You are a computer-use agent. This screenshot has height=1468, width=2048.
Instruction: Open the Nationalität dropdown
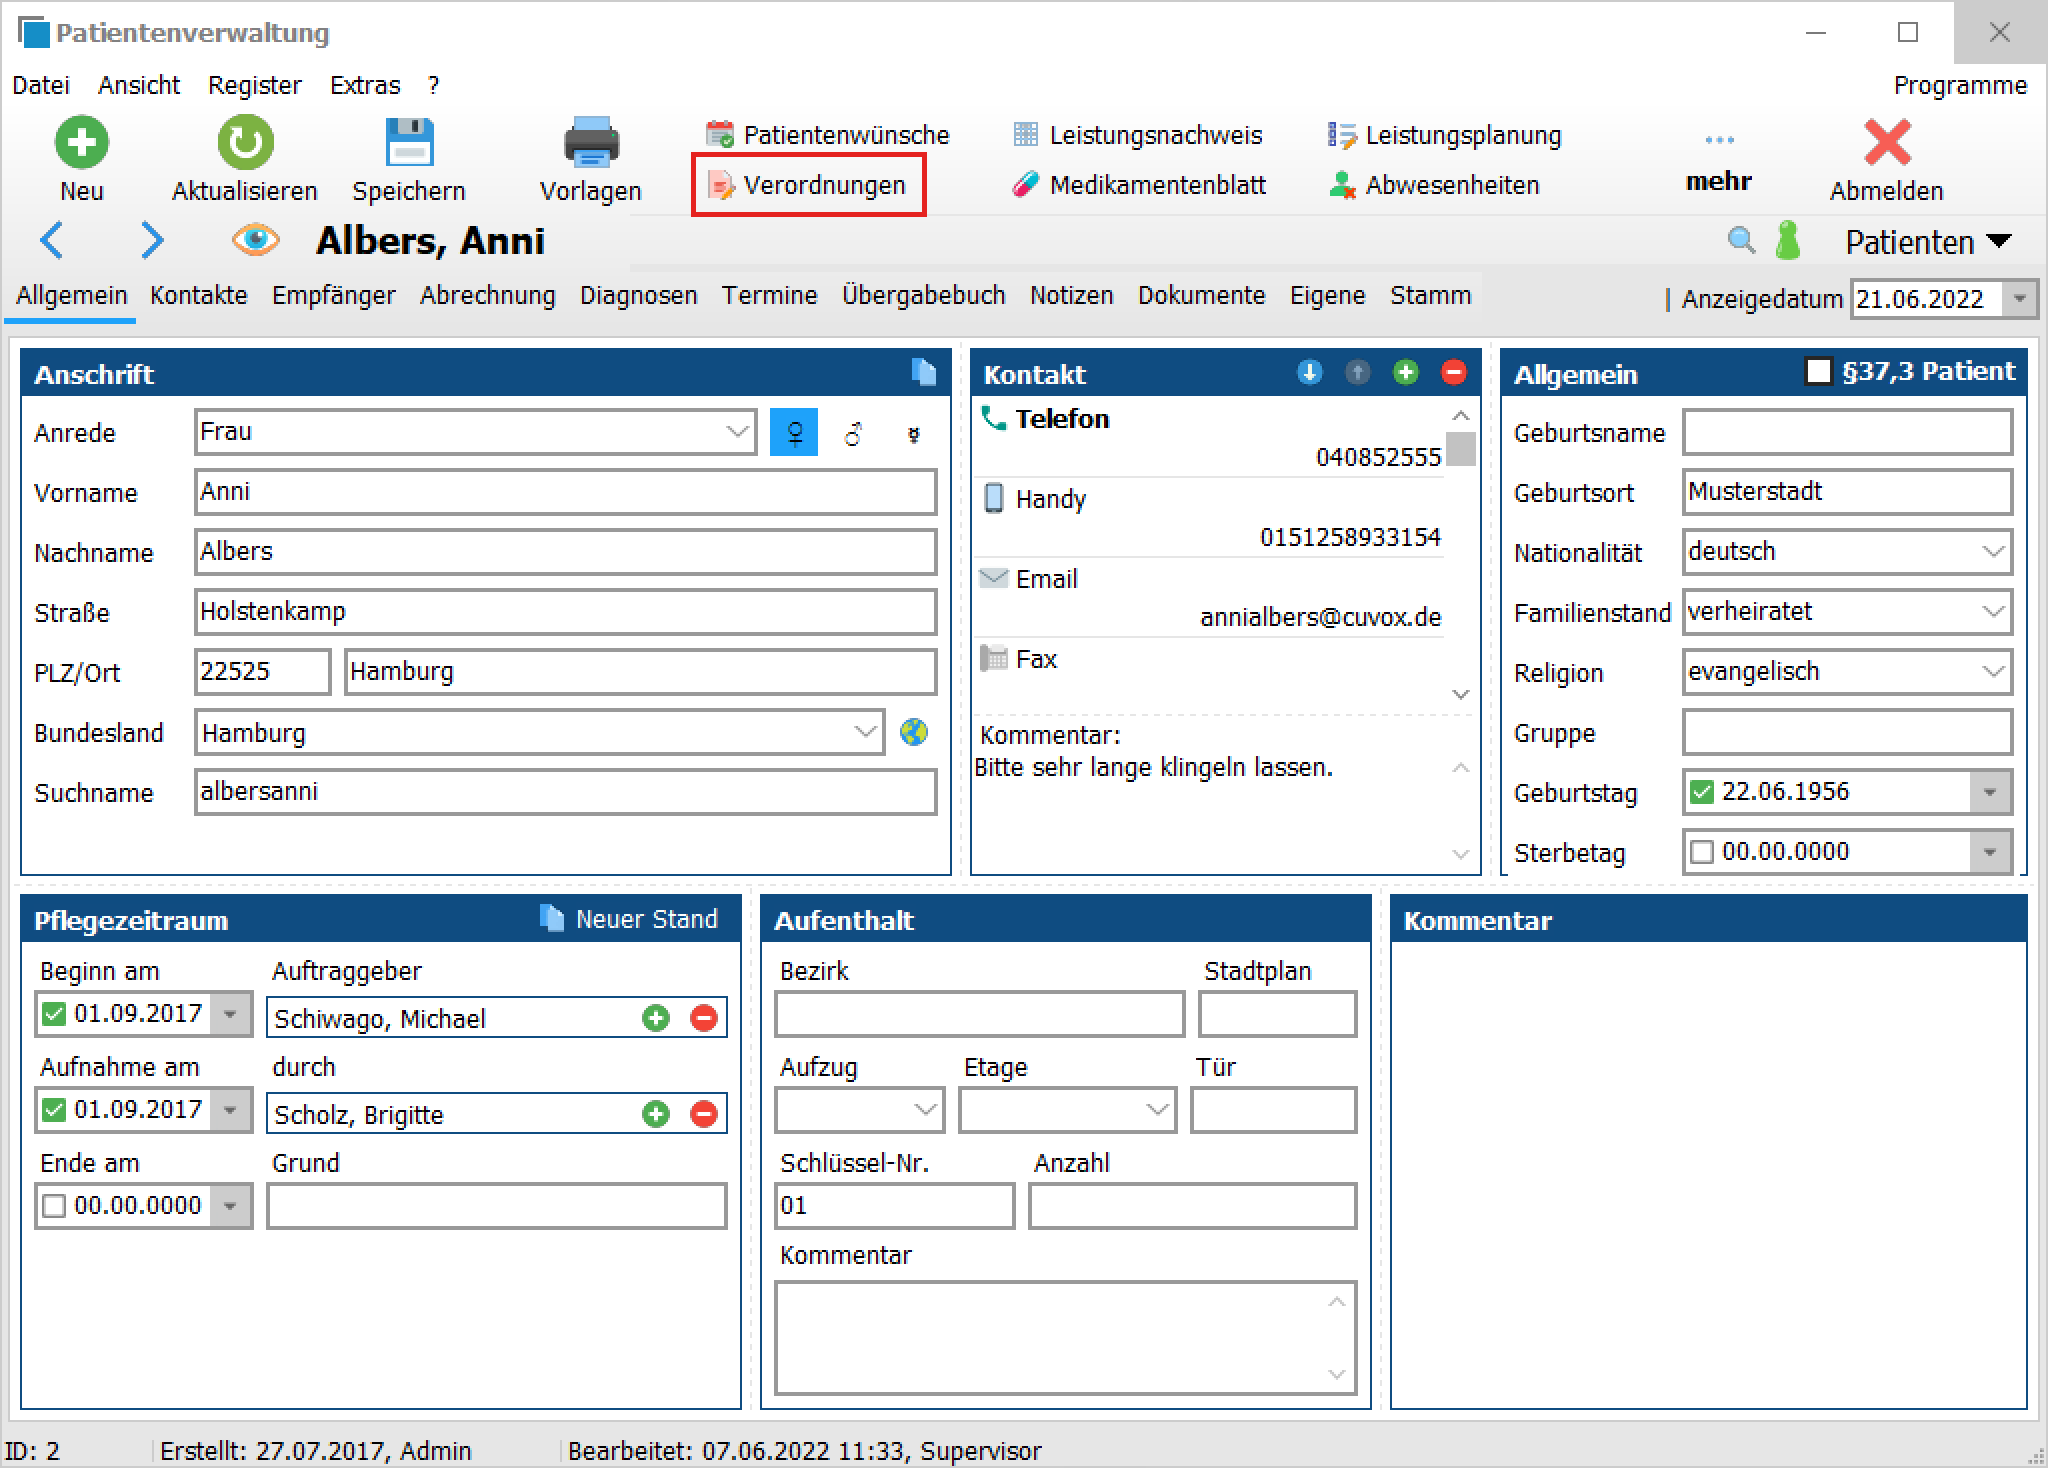tap(1993, 552)
